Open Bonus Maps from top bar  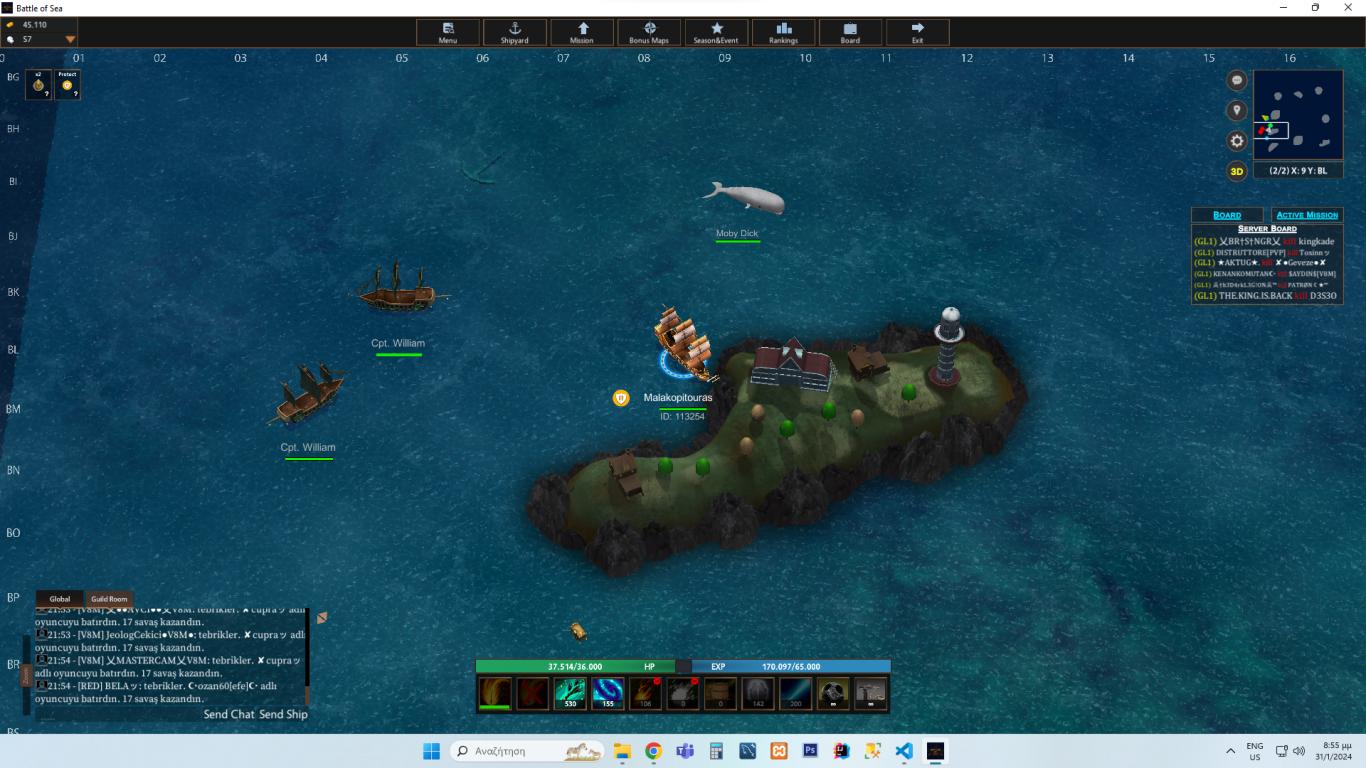tap(649, 32)
